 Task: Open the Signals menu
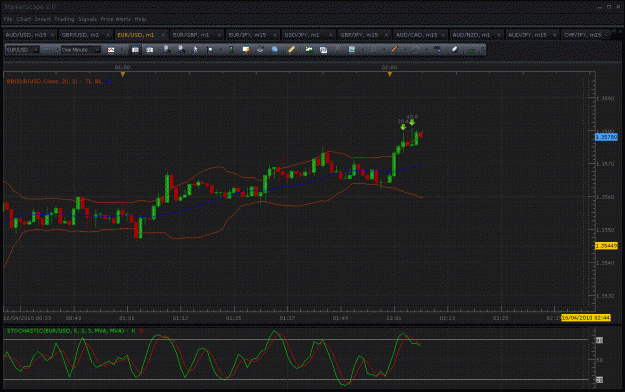[x=87, y=19]
